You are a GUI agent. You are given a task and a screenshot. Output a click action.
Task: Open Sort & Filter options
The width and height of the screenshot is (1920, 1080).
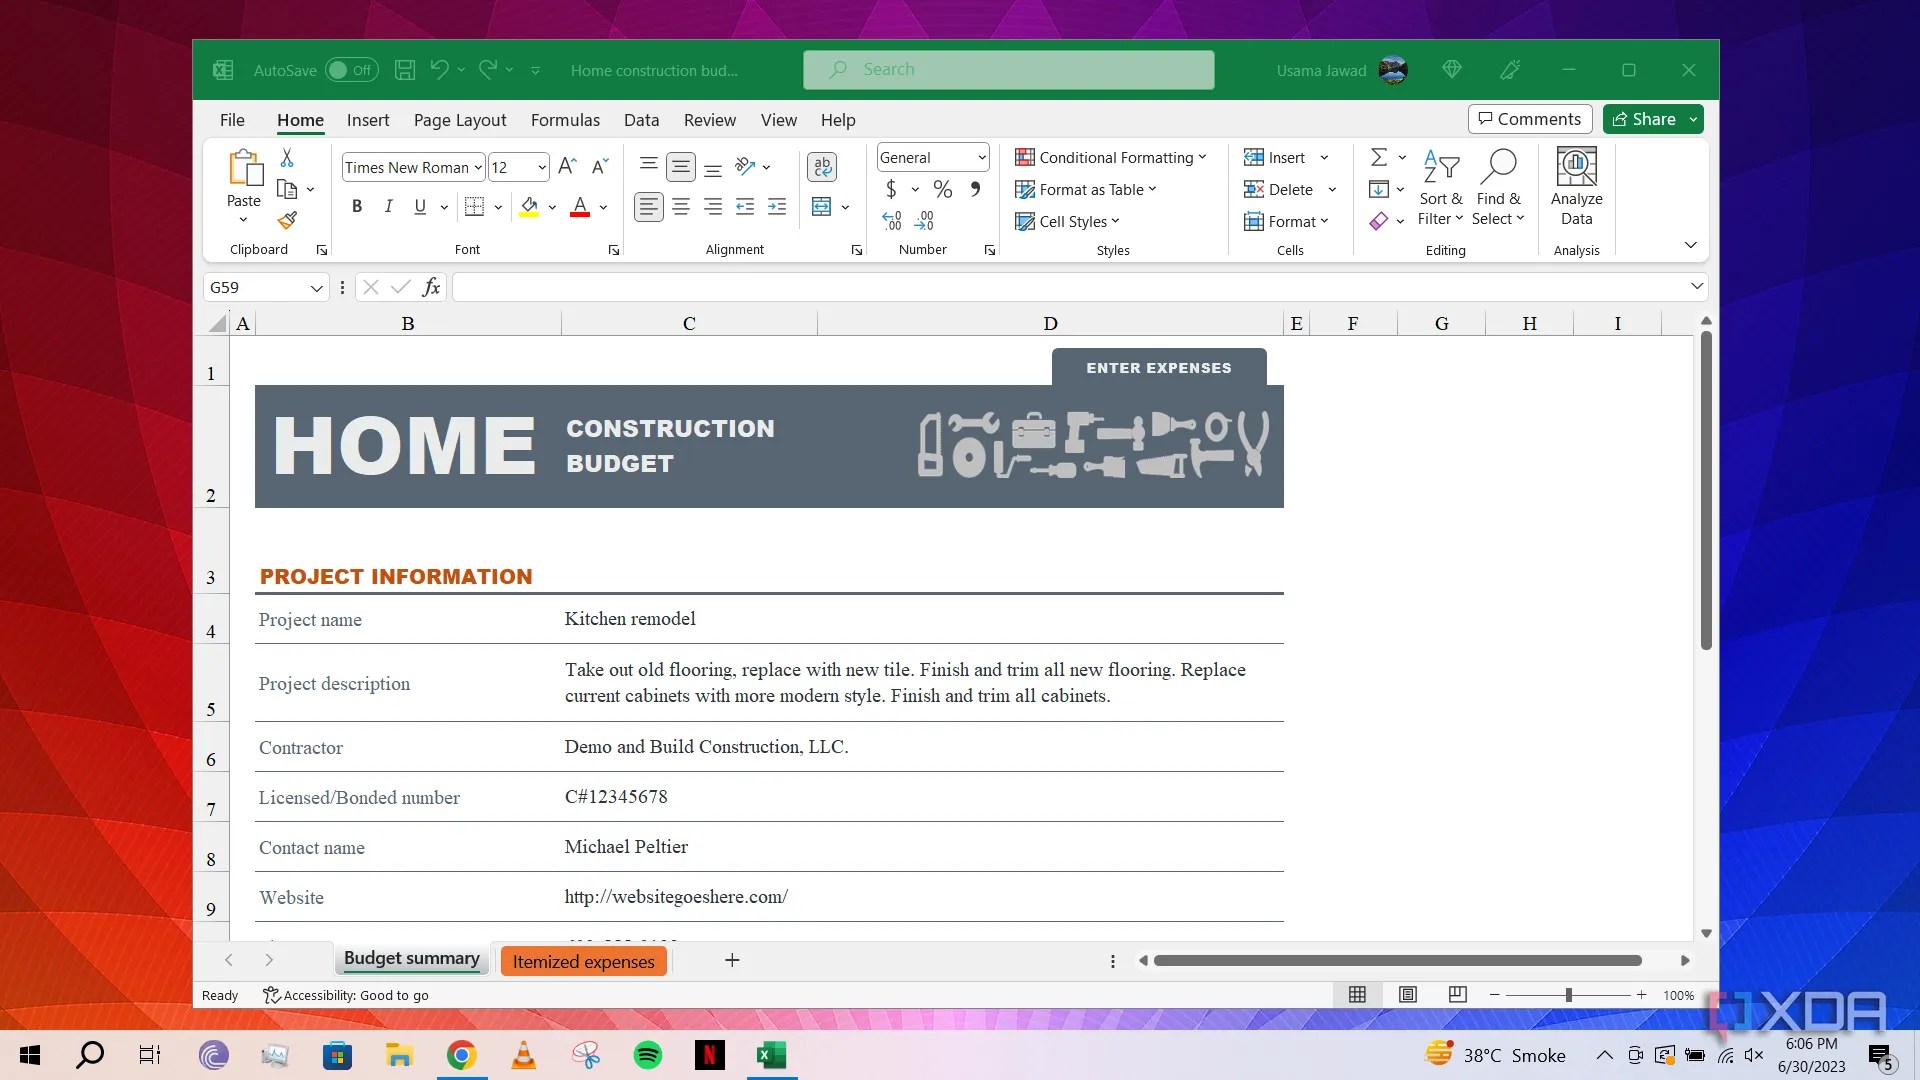[1440, 188]
